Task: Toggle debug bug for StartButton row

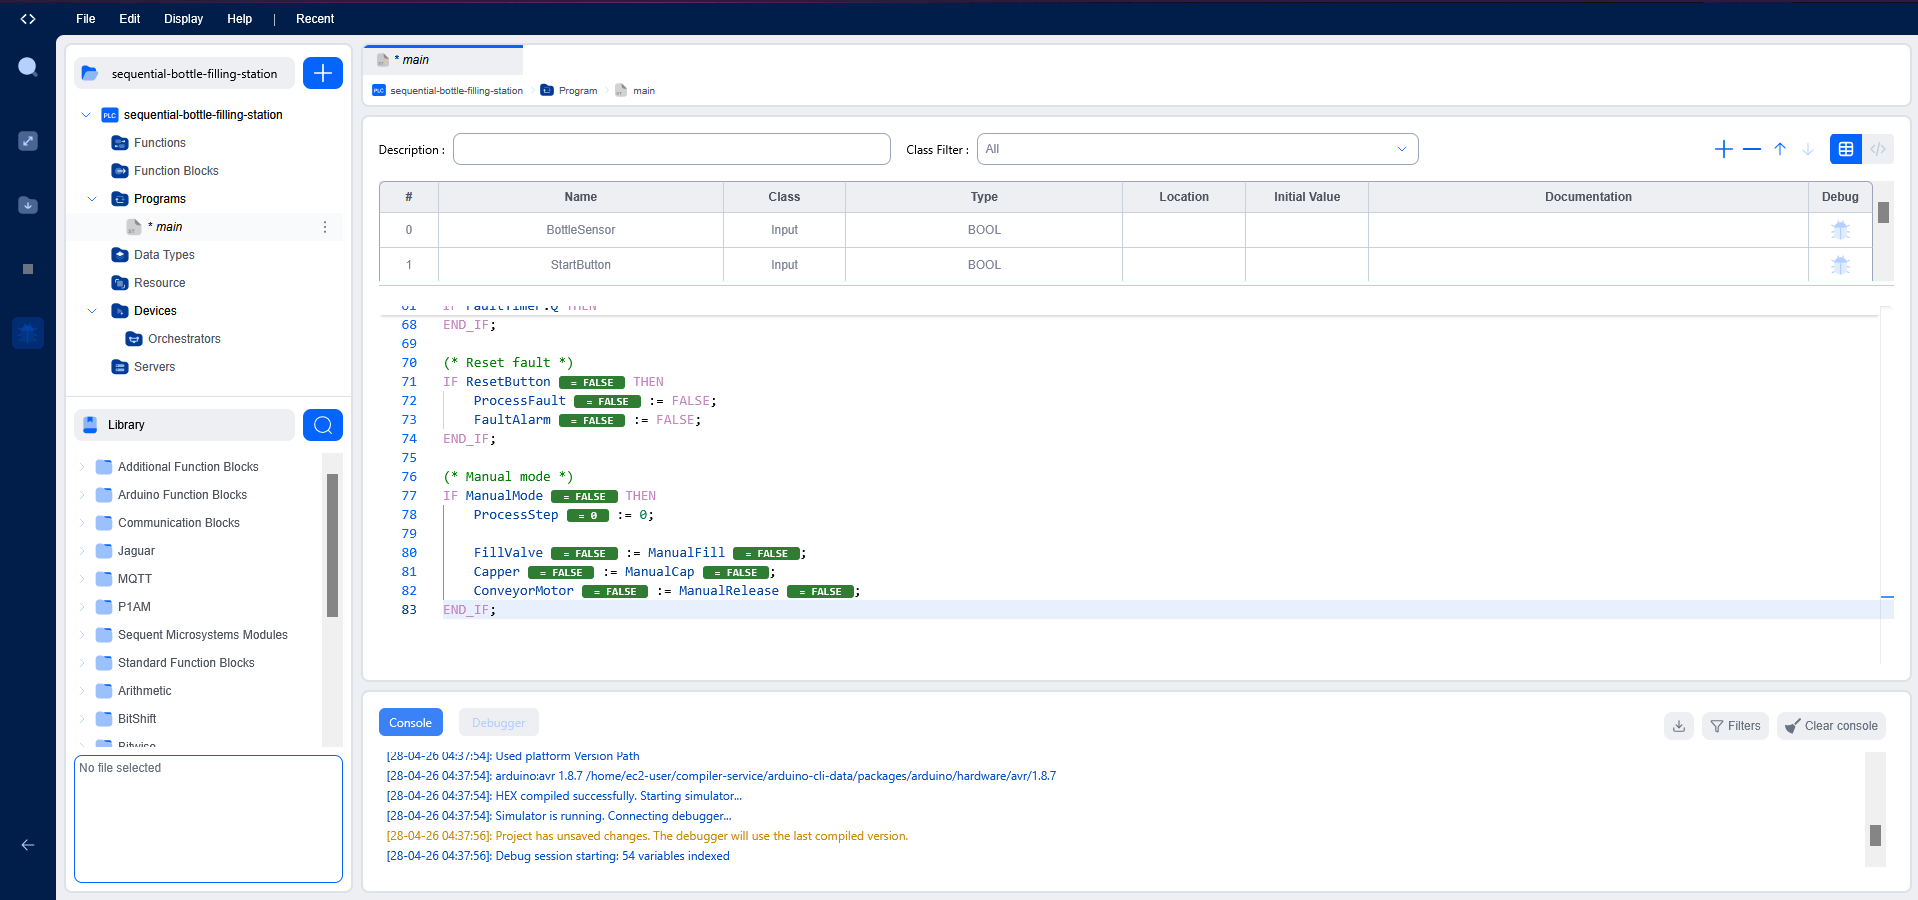Action: click(1840, 265)
